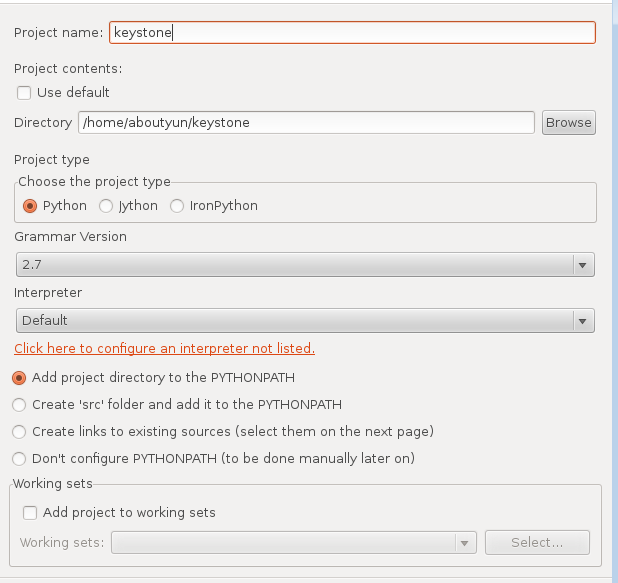
Task: Click the Directory path input field
Action: pyautogui.click(x=306, y=122)
